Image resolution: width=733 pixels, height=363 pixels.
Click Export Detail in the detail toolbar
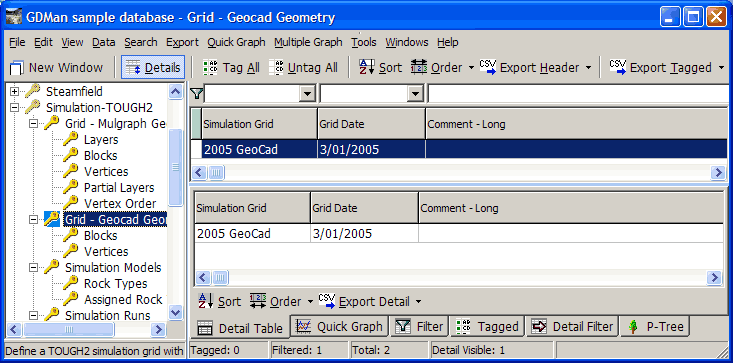coord(365,302)
